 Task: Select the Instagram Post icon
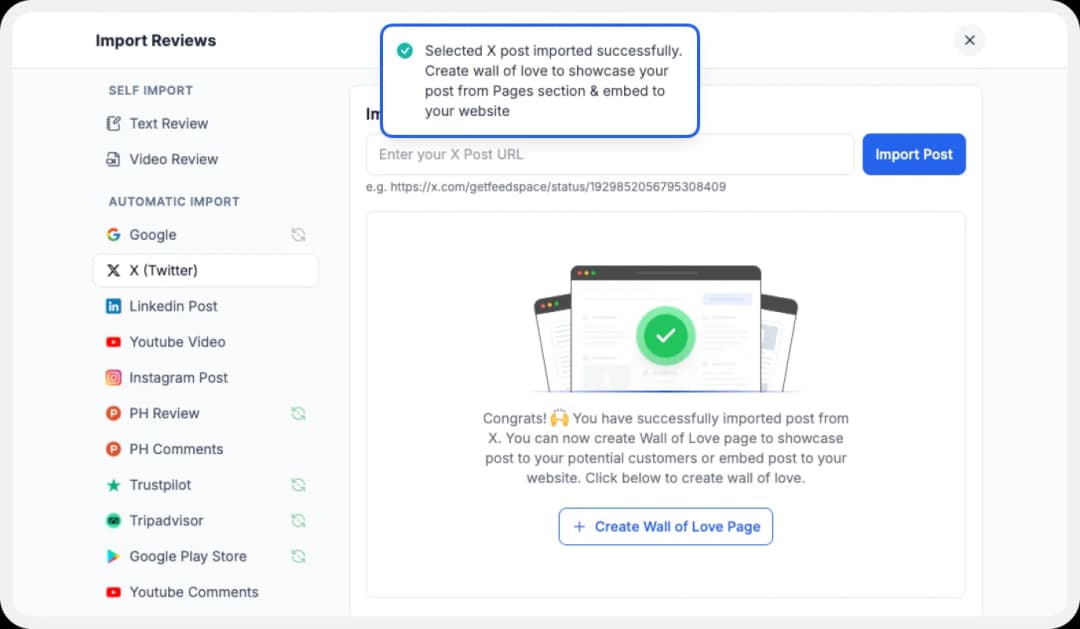(114, 377)
